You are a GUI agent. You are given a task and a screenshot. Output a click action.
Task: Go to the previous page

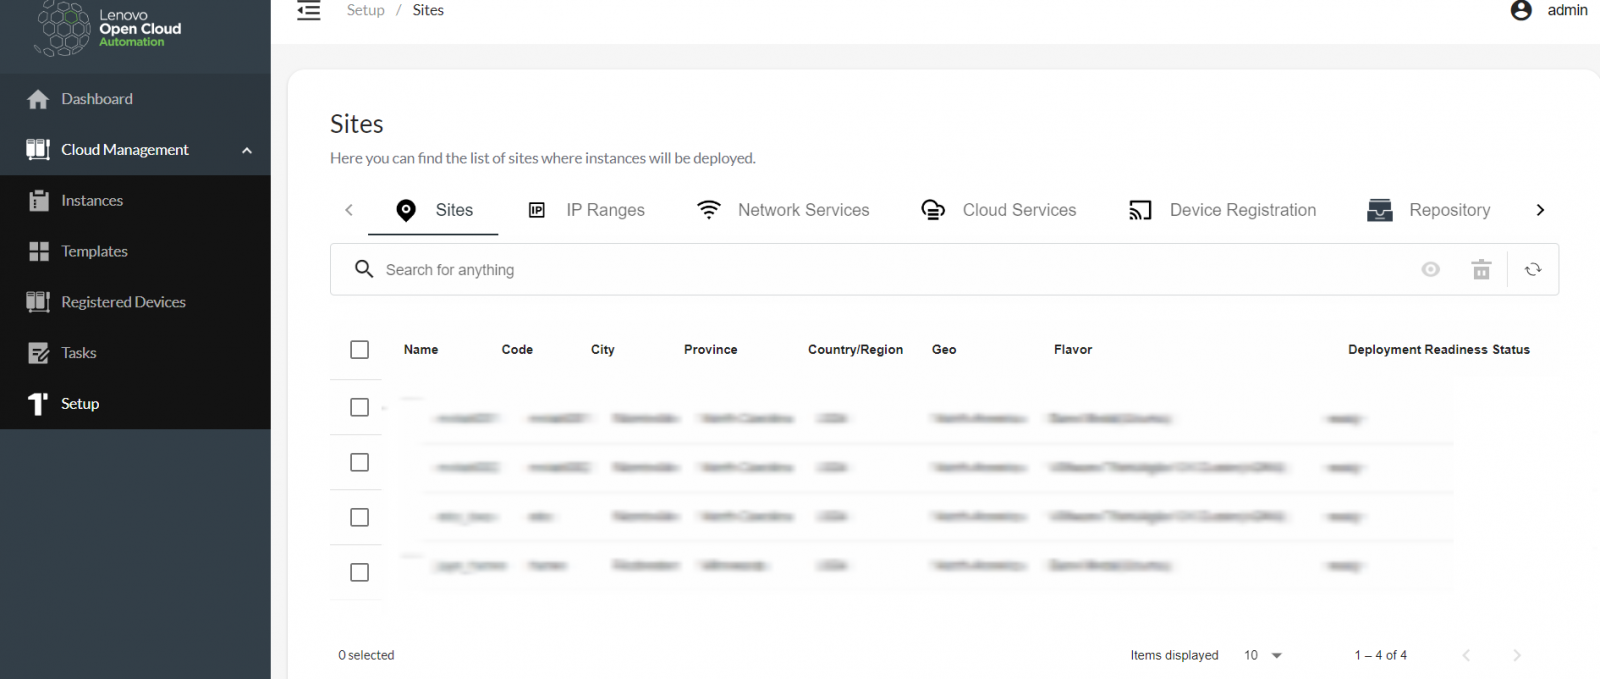1466,655
